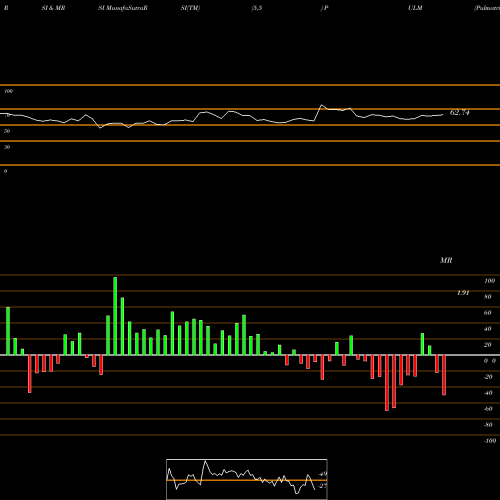
Task: Click the 0 label on the RSI scale
Action: coord(5,171)
